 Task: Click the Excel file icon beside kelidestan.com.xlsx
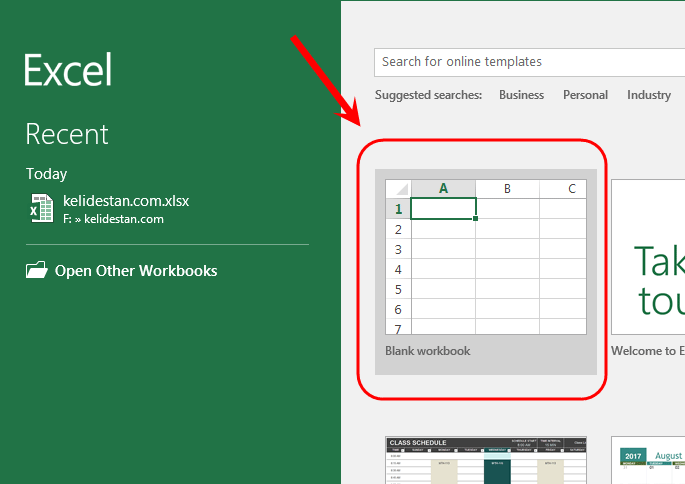(x=42, y=208)
